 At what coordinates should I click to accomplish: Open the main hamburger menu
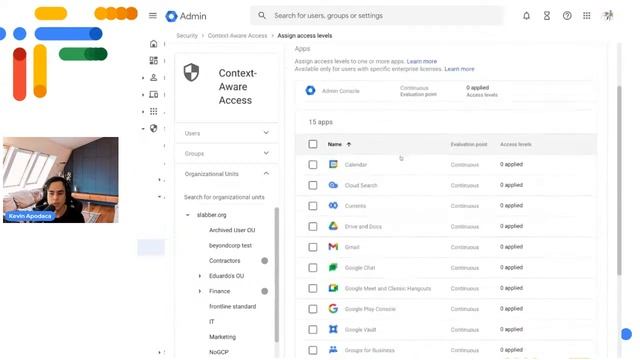(153, 16)
